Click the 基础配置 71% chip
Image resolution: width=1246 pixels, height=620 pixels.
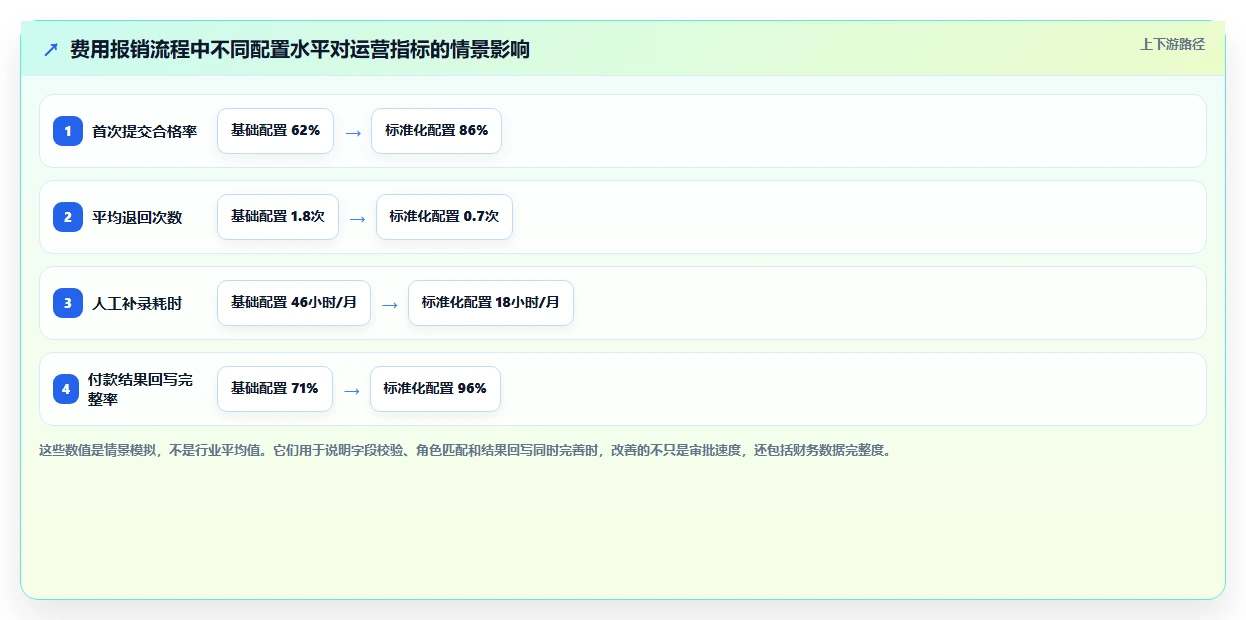pyautogui.click(x=275, y=389)
